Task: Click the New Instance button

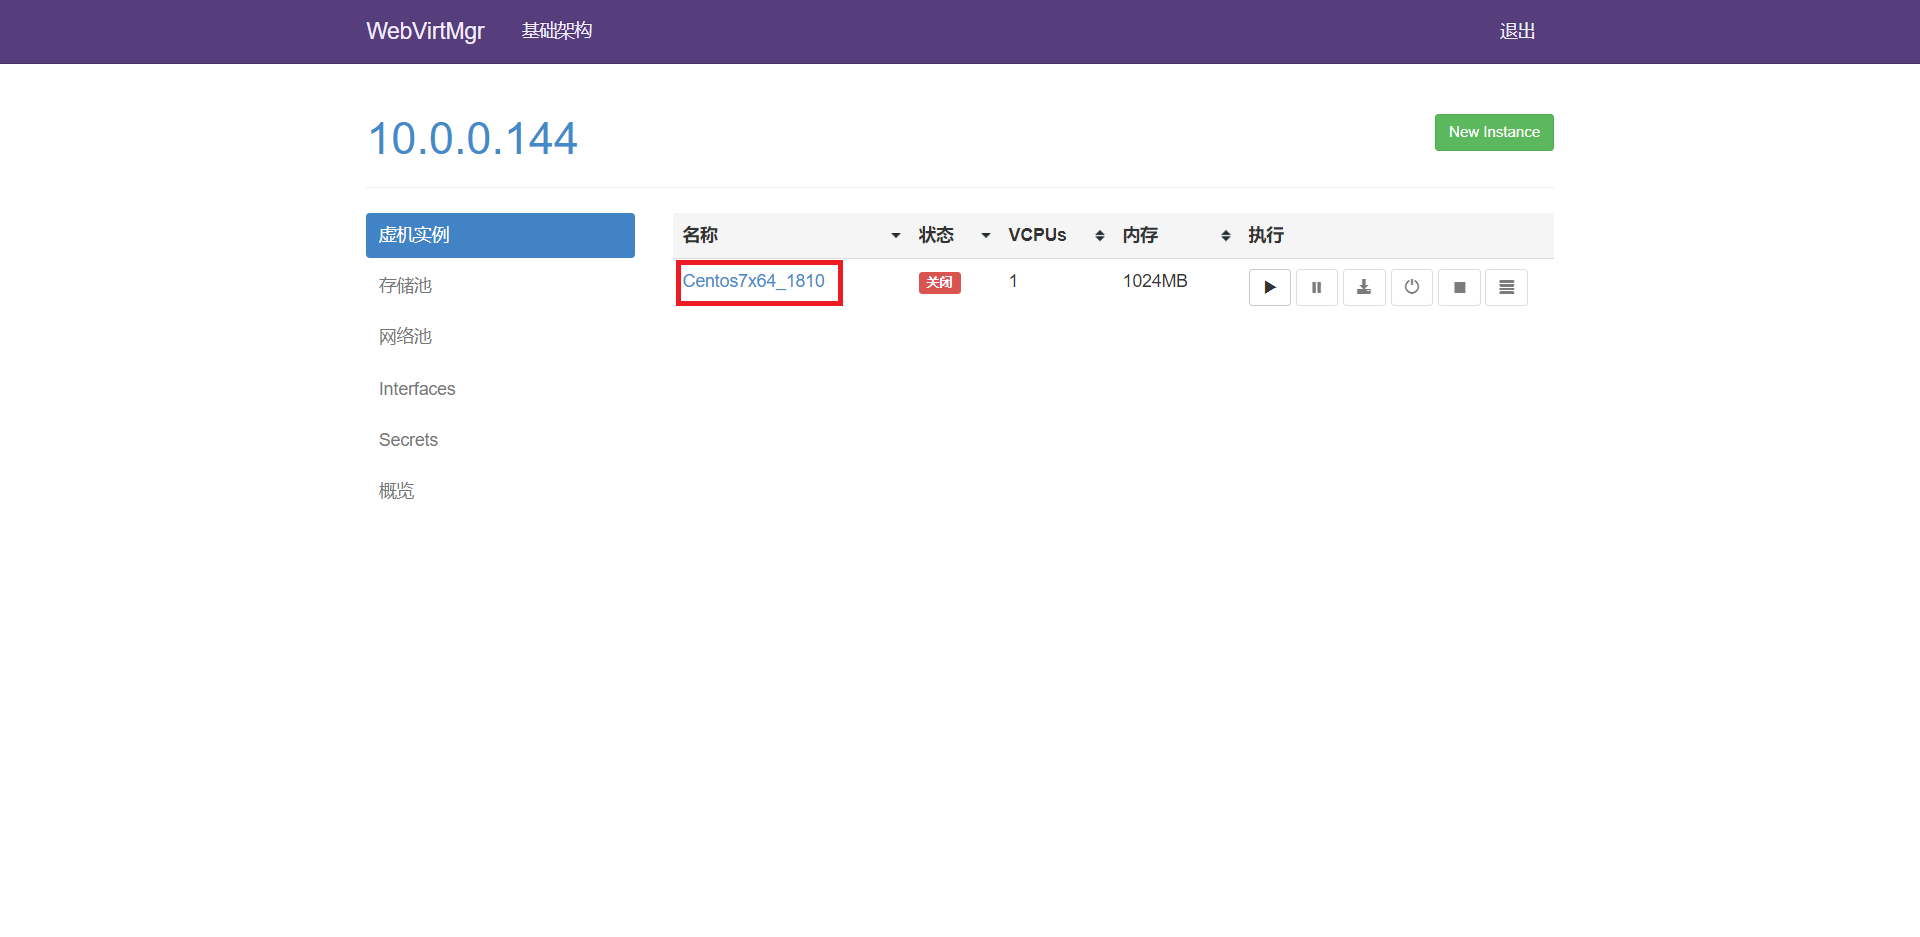Action: [x=1494, y=132]
